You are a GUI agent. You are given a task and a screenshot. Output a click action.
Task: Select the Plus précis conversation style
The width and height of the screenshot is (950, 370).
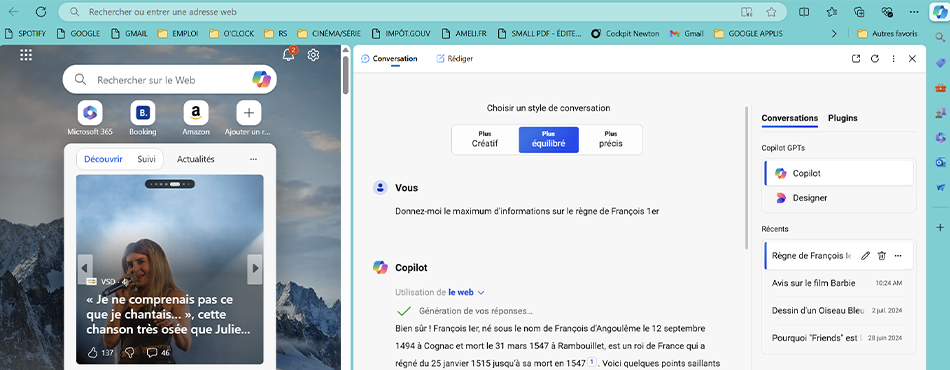(x=611, y=139)
